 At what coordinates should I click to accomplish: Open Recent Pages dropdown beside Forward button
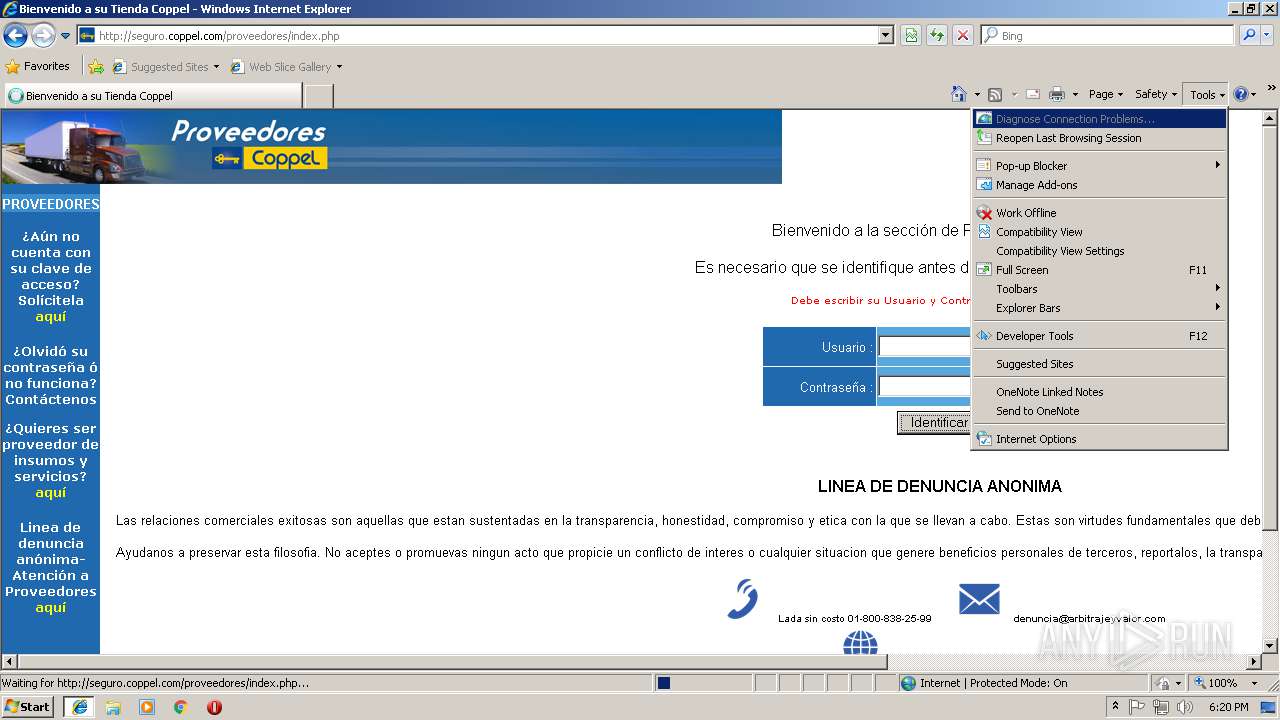point(66,36)
